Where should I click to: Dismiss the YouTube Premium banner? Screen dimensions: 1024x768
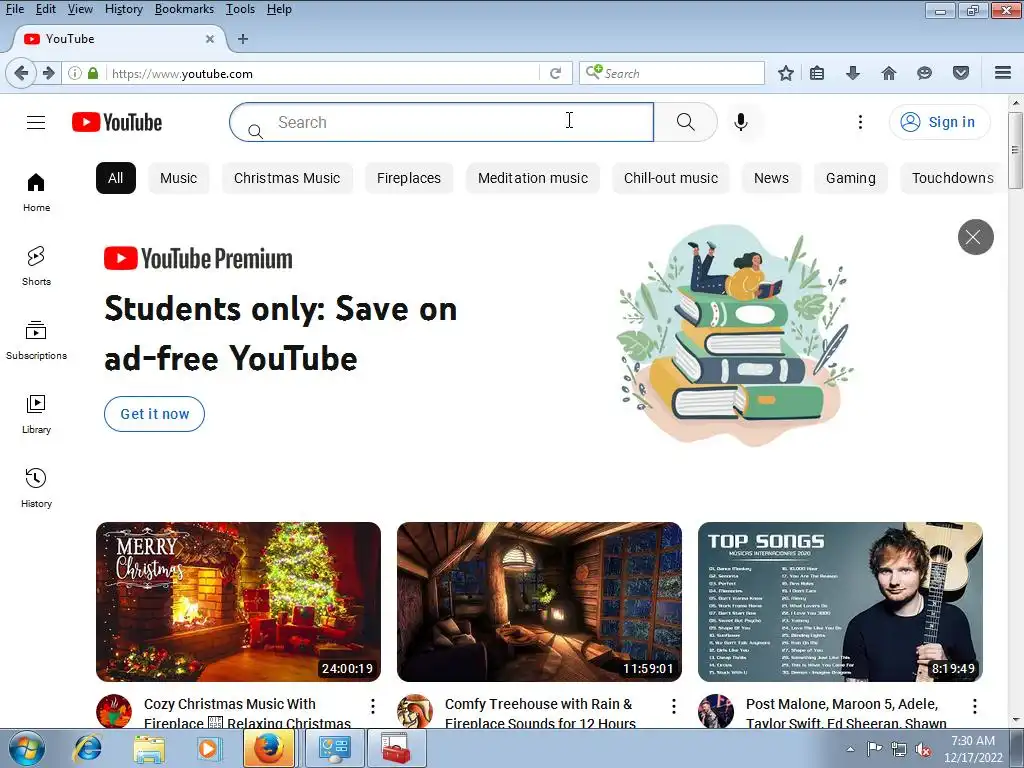pyautogui.click(x=976, y=237)
